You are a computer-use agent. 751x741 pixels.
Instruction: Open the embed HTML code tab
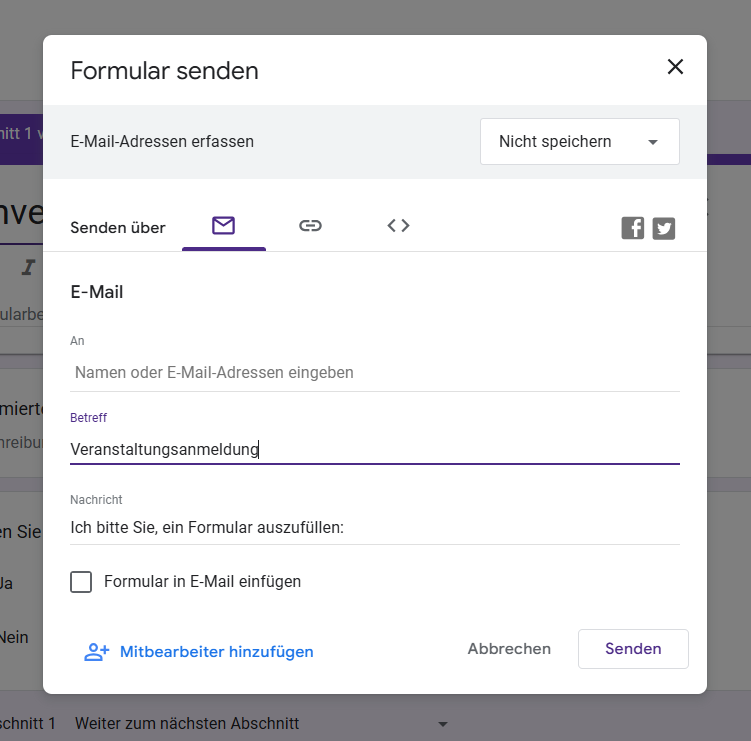[398, 226]
